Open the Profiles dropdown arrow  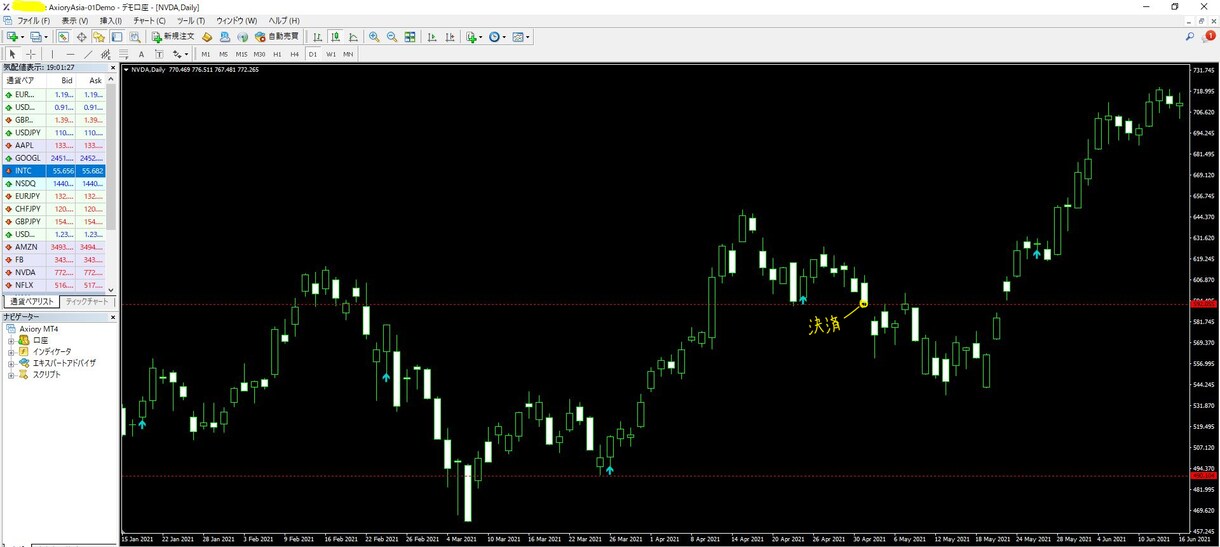[46, 37]
